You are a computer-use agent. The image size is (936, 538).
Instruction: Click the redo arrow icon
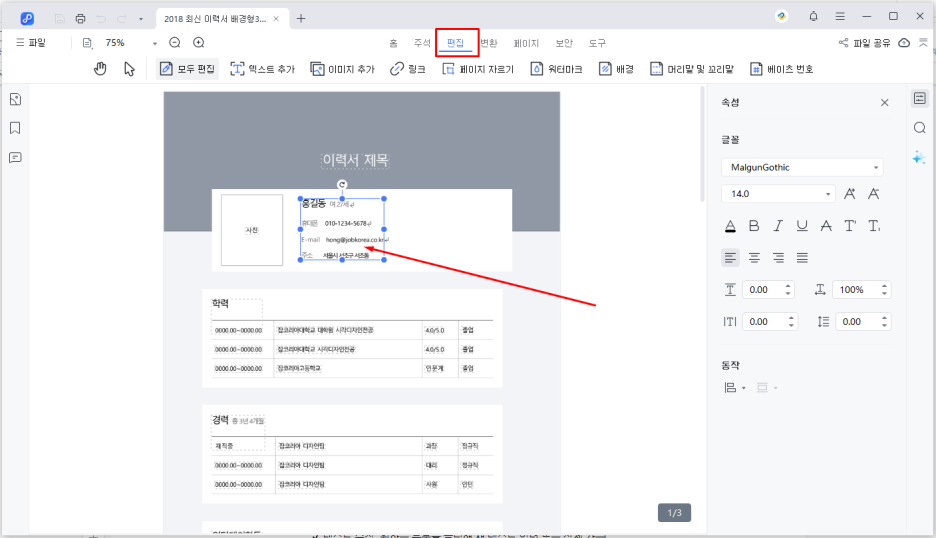point(122,19)
